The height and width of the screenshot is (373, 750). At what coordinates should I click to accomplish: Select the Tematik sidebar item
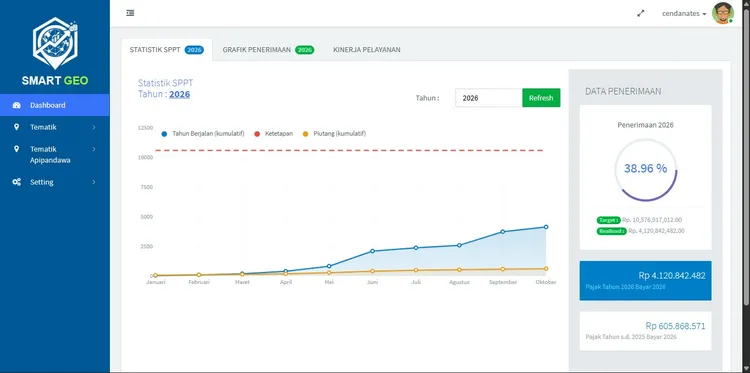(55, 127)
